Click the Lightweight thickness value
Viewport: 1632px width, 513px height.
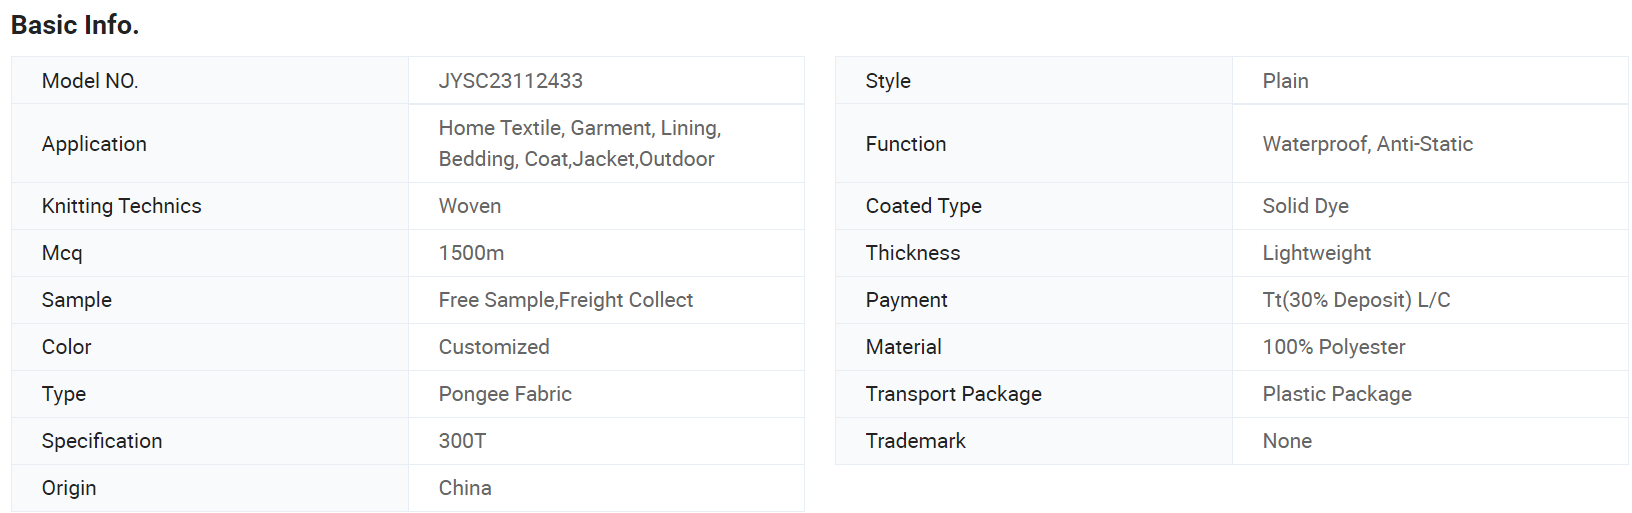(x=1316, y=253)
